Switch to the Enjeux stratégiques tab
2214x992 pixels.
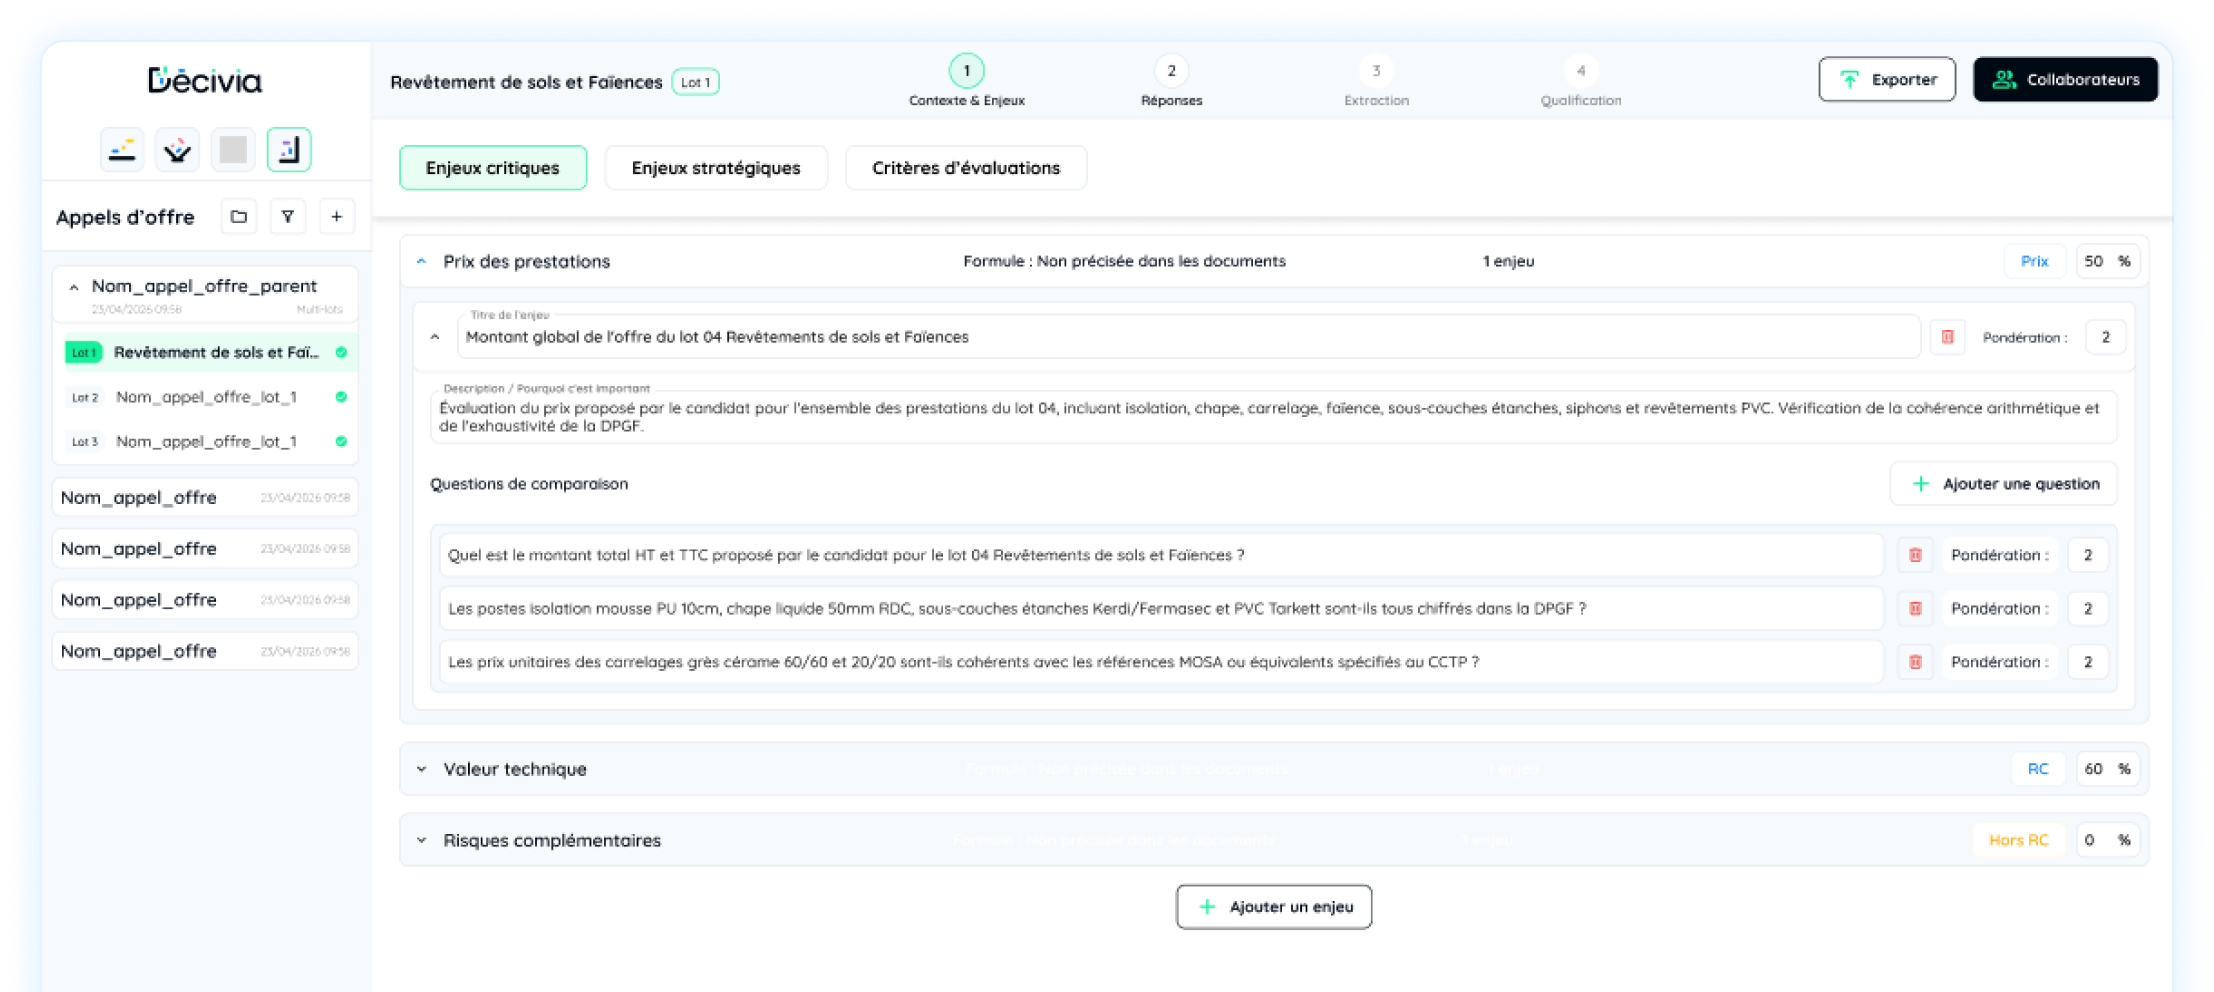(x=716, y=168)
